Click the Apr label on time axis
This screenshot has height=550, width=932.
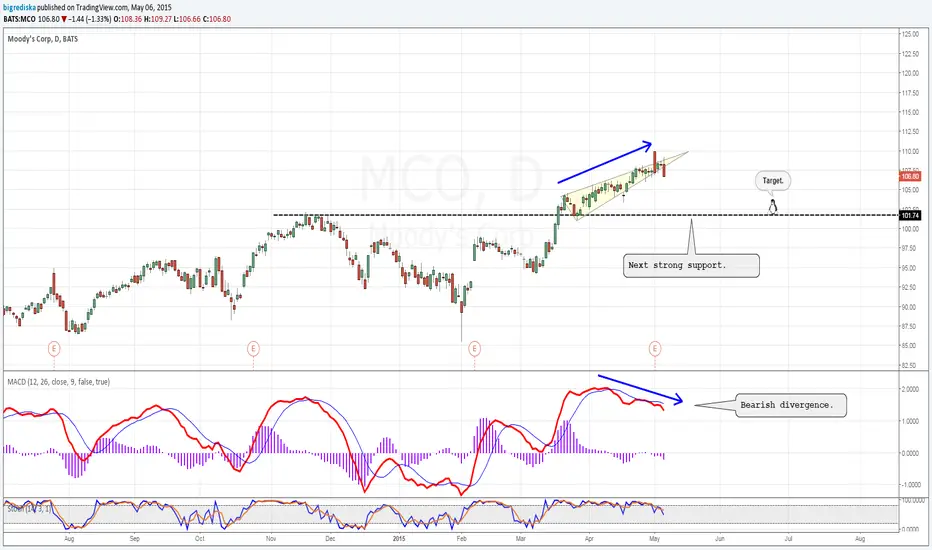pyautogui.click(x=589, y=539)
